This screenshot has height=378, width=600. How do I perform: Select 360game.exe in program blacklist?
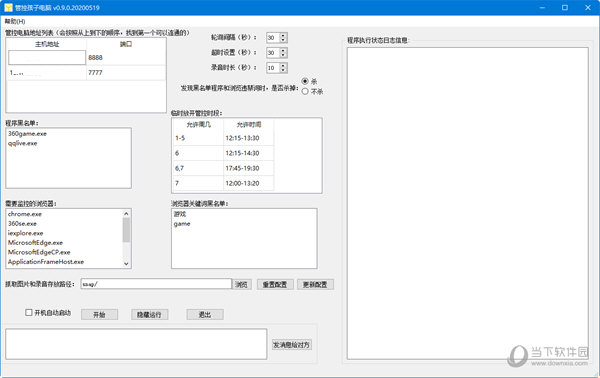click(x=28, y=134)
